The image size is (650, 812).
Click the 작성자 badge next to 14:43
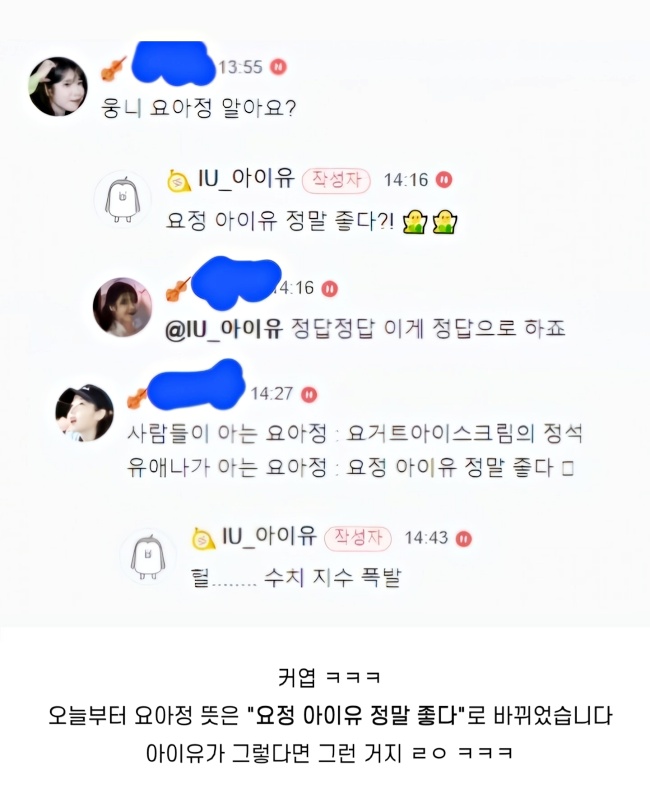click(x=358, y=538)
